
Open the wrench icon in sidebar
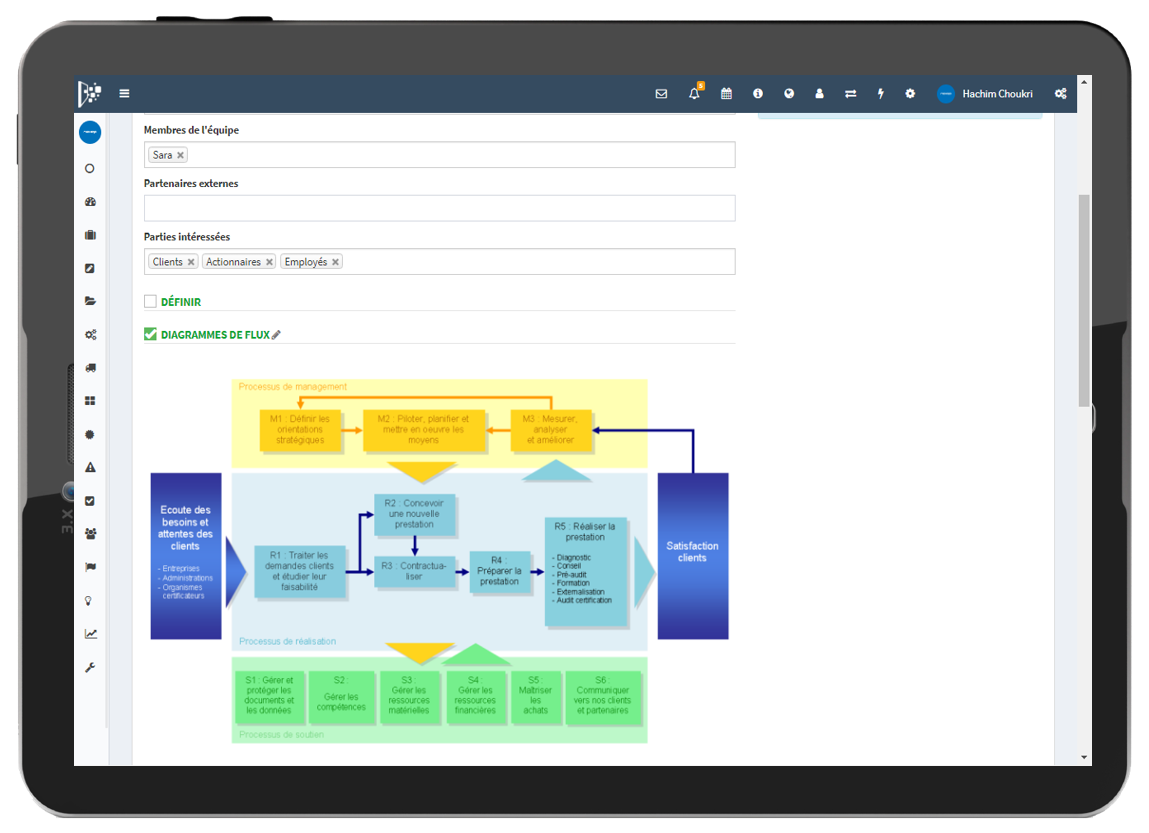click(90, 667)
